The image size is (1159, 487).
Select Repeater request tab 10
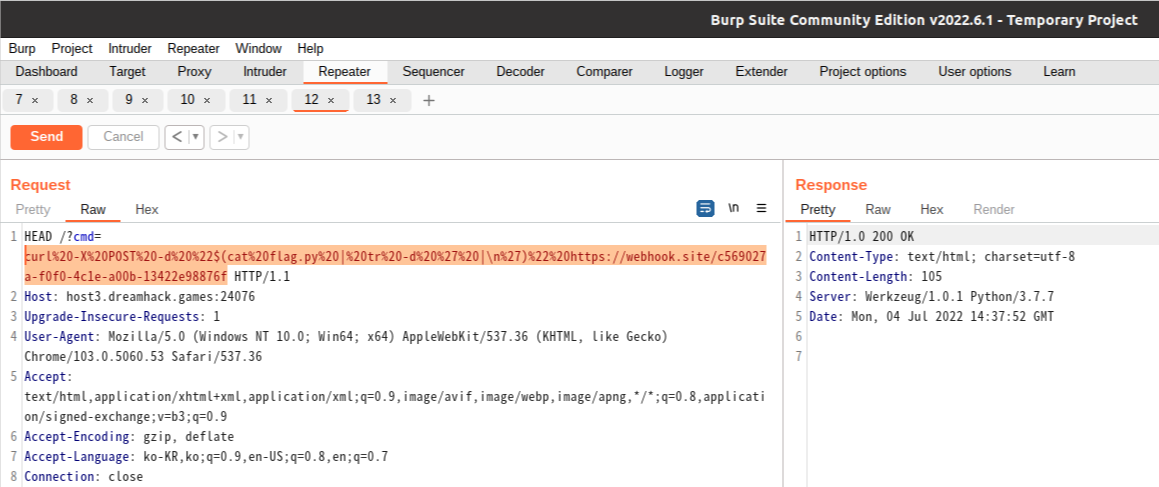coord(188,100)
